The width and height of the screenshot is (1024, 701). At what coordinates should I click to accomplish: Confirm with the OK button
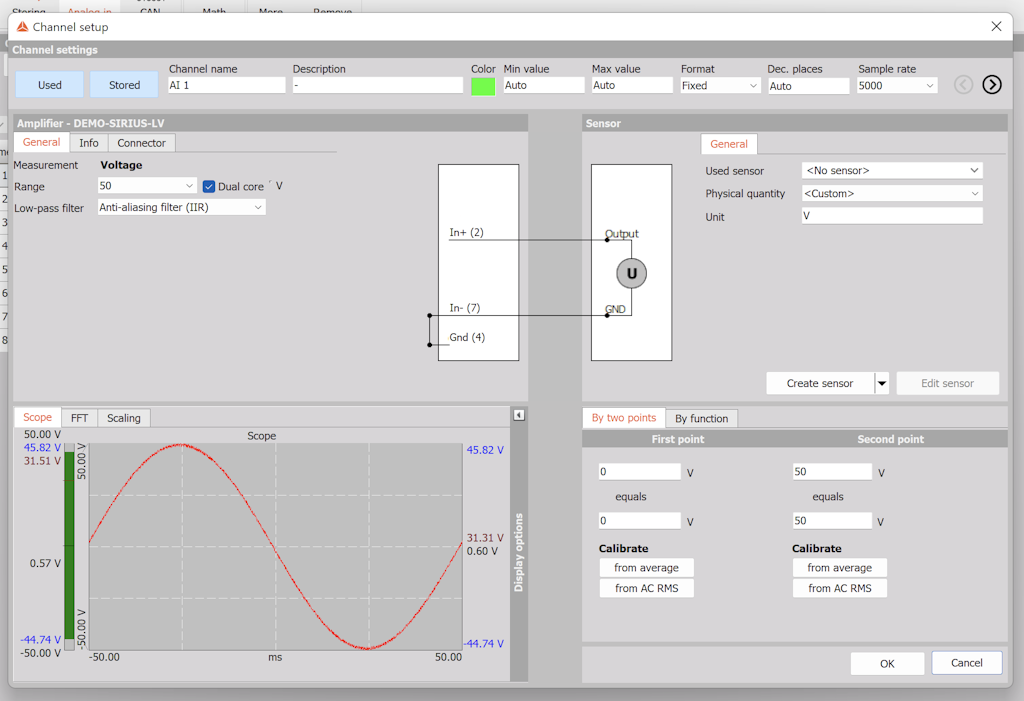click(x=887, y=664)
